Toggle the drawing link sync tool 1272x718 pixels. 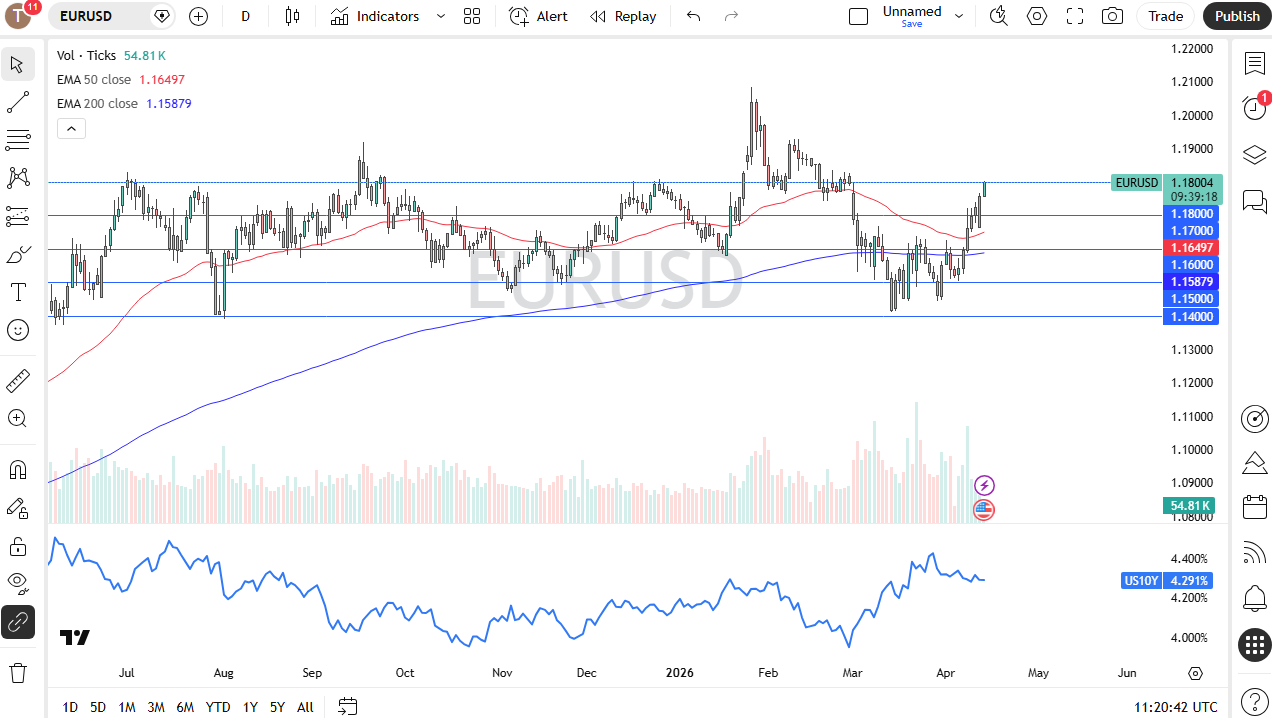pyautogui.click(x=18, y=622)
